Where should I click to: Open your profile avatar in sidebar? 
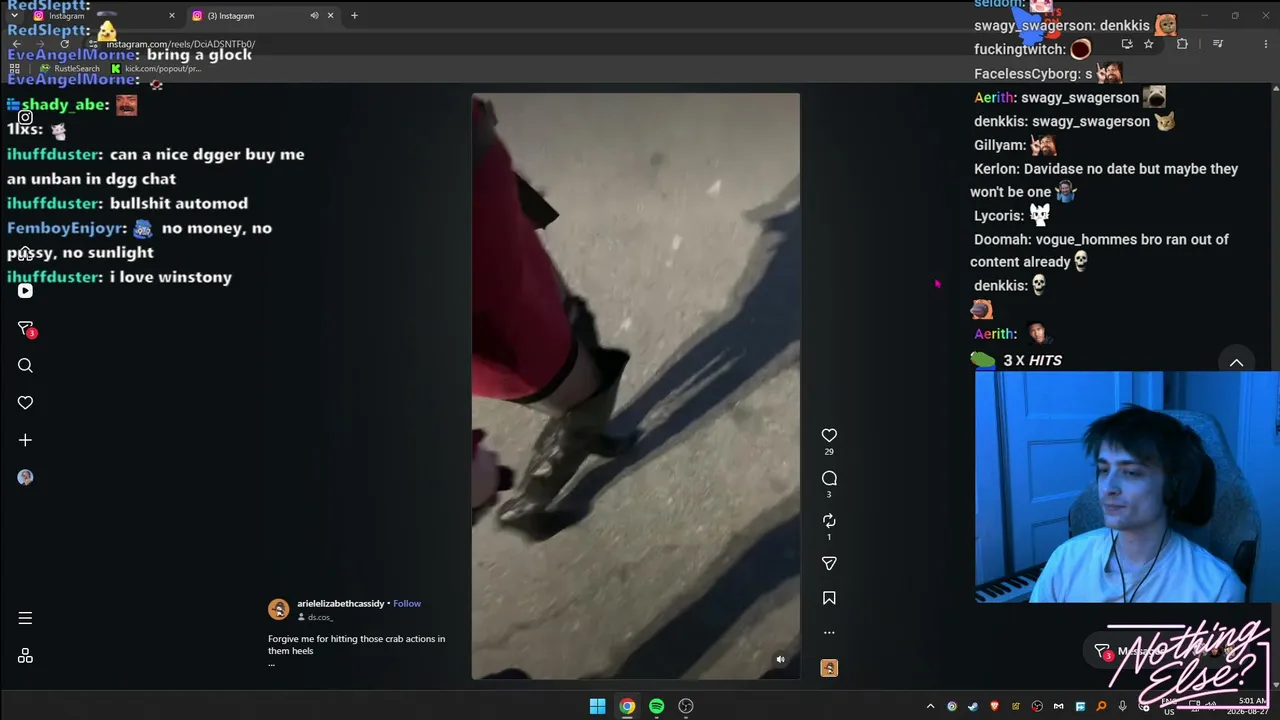pos(25,477)
